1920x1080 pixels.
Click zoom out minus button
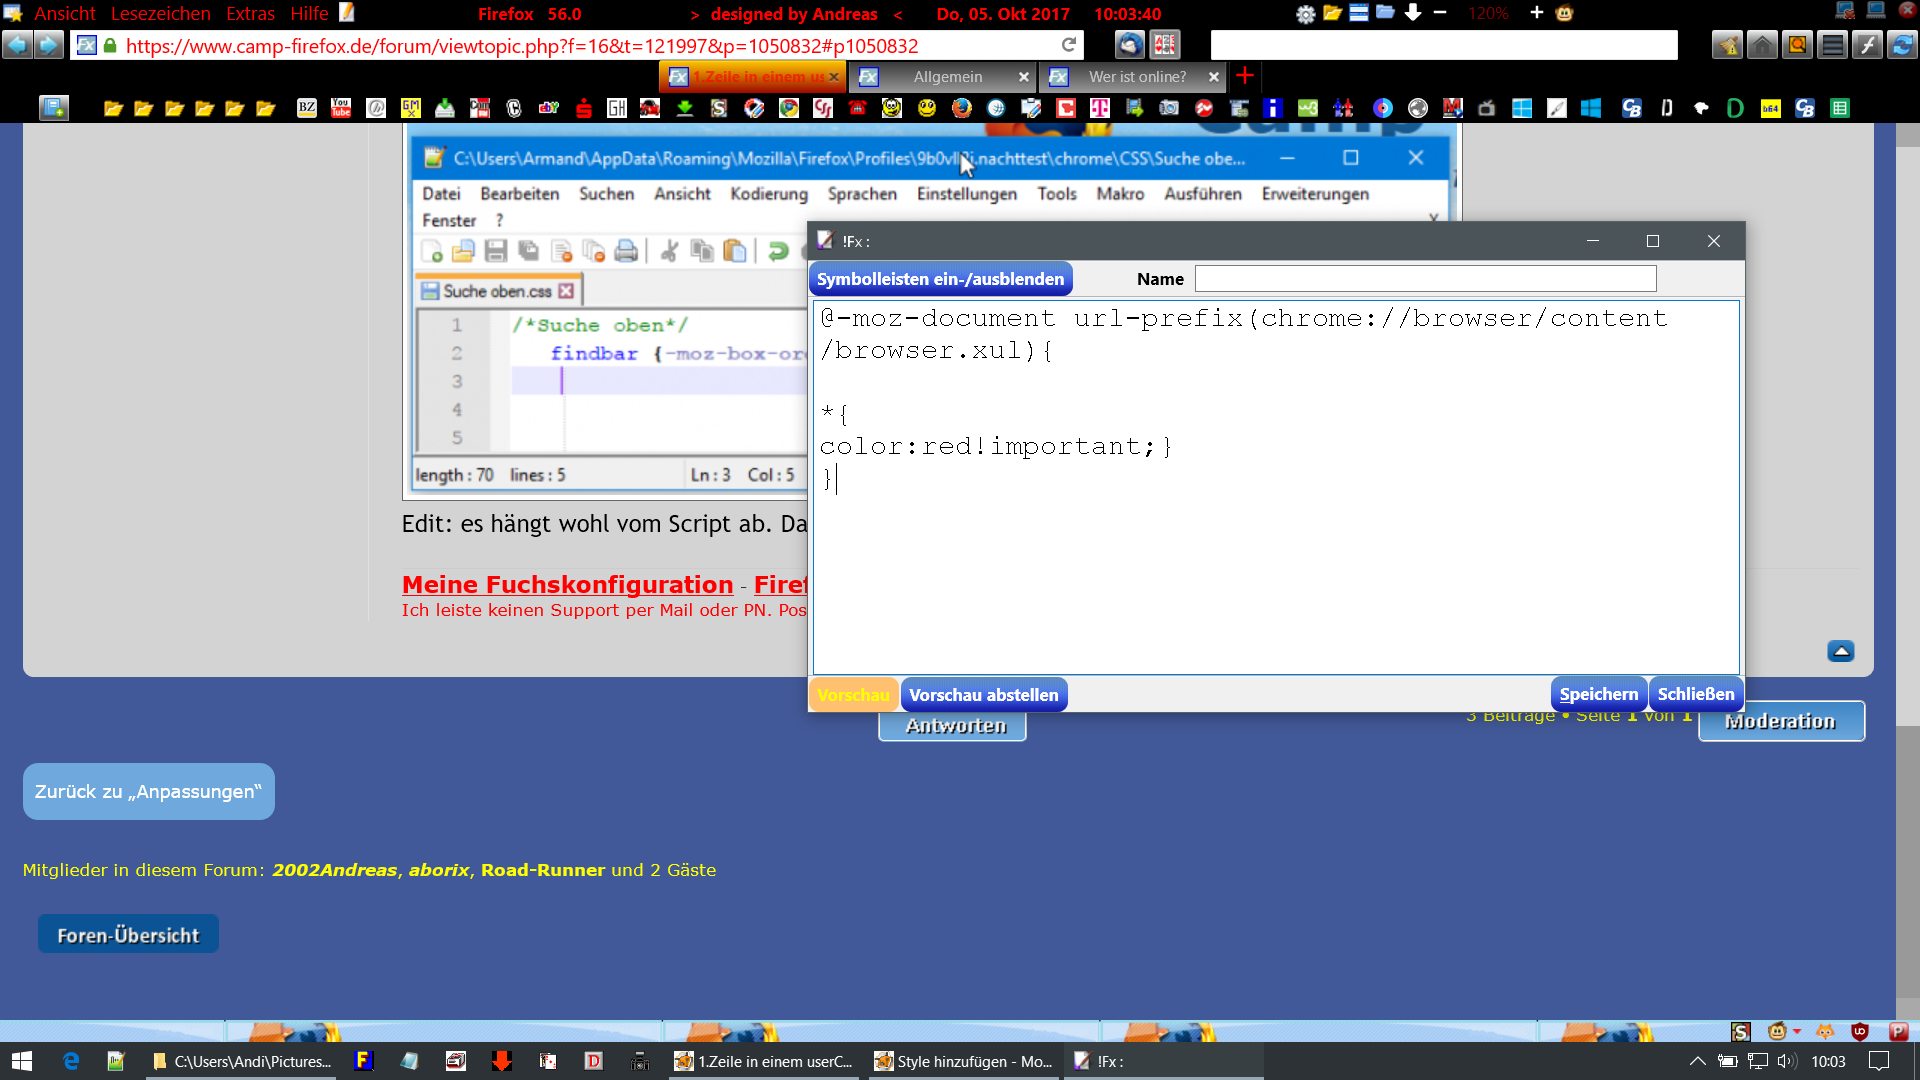(x=1440, y=13)
